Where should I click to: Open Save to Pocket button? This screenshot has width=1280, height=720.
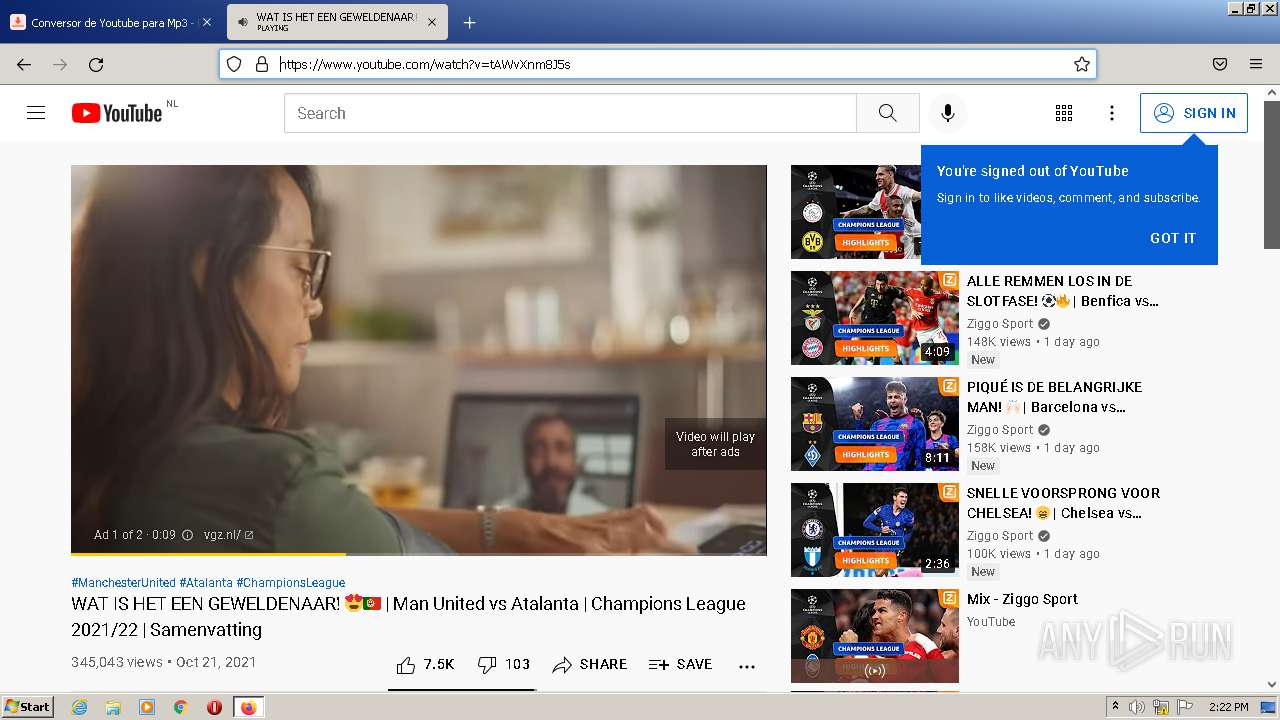(1220, 64)
